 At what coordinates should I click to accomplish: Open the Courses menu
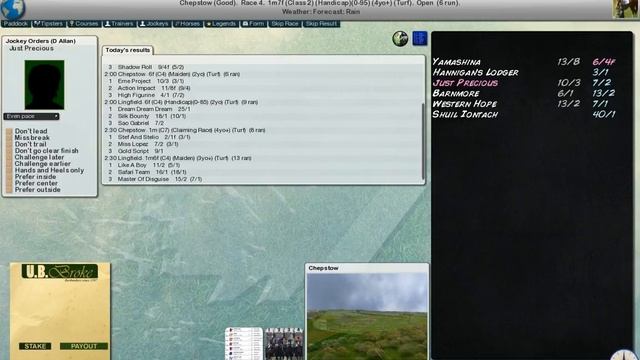(x=84, y=24)
